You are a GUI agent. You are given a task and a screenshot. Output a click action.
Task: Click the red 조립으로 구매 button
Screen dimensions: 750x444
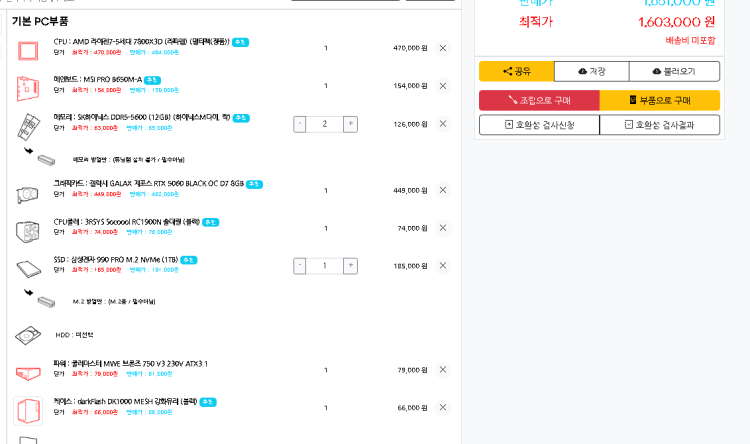539,100
